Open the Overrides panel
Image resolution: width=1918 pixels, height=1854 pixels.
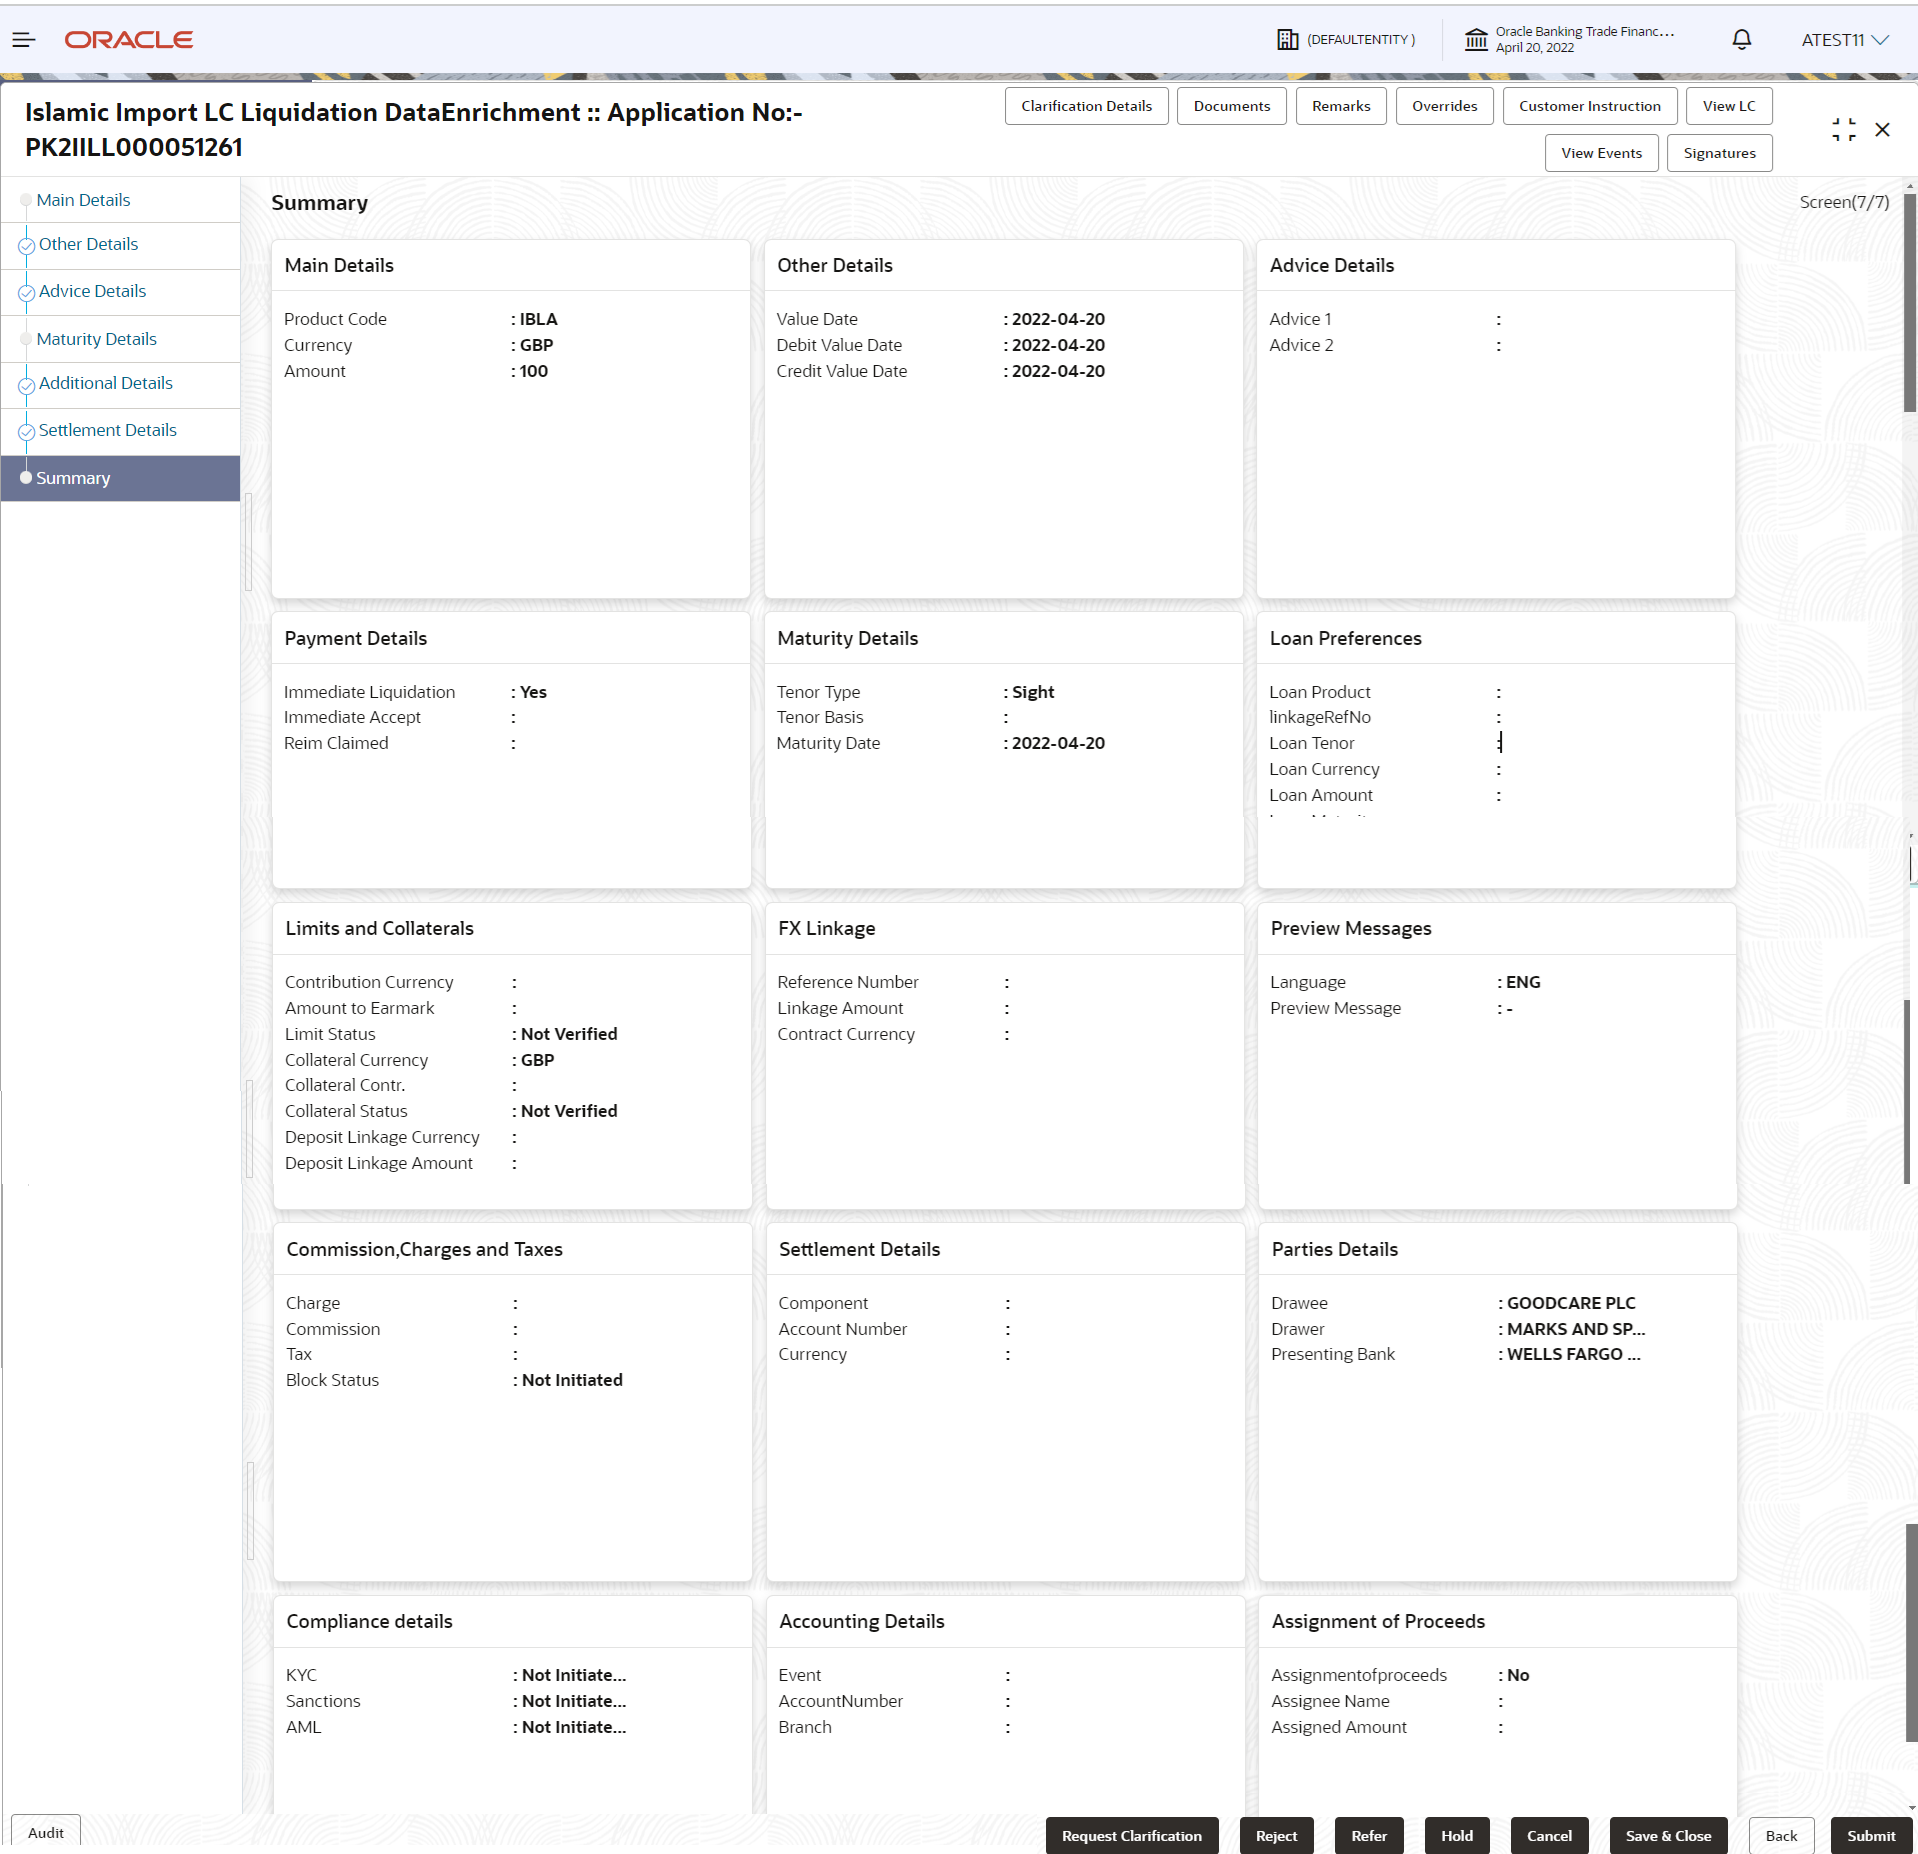coord(1444,106)
